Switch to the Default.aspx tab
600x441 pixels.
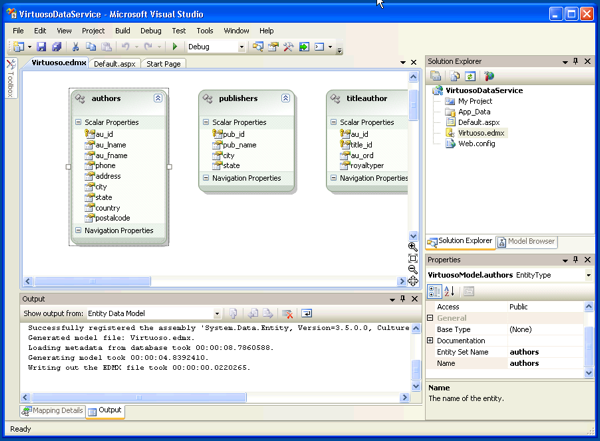113,64
